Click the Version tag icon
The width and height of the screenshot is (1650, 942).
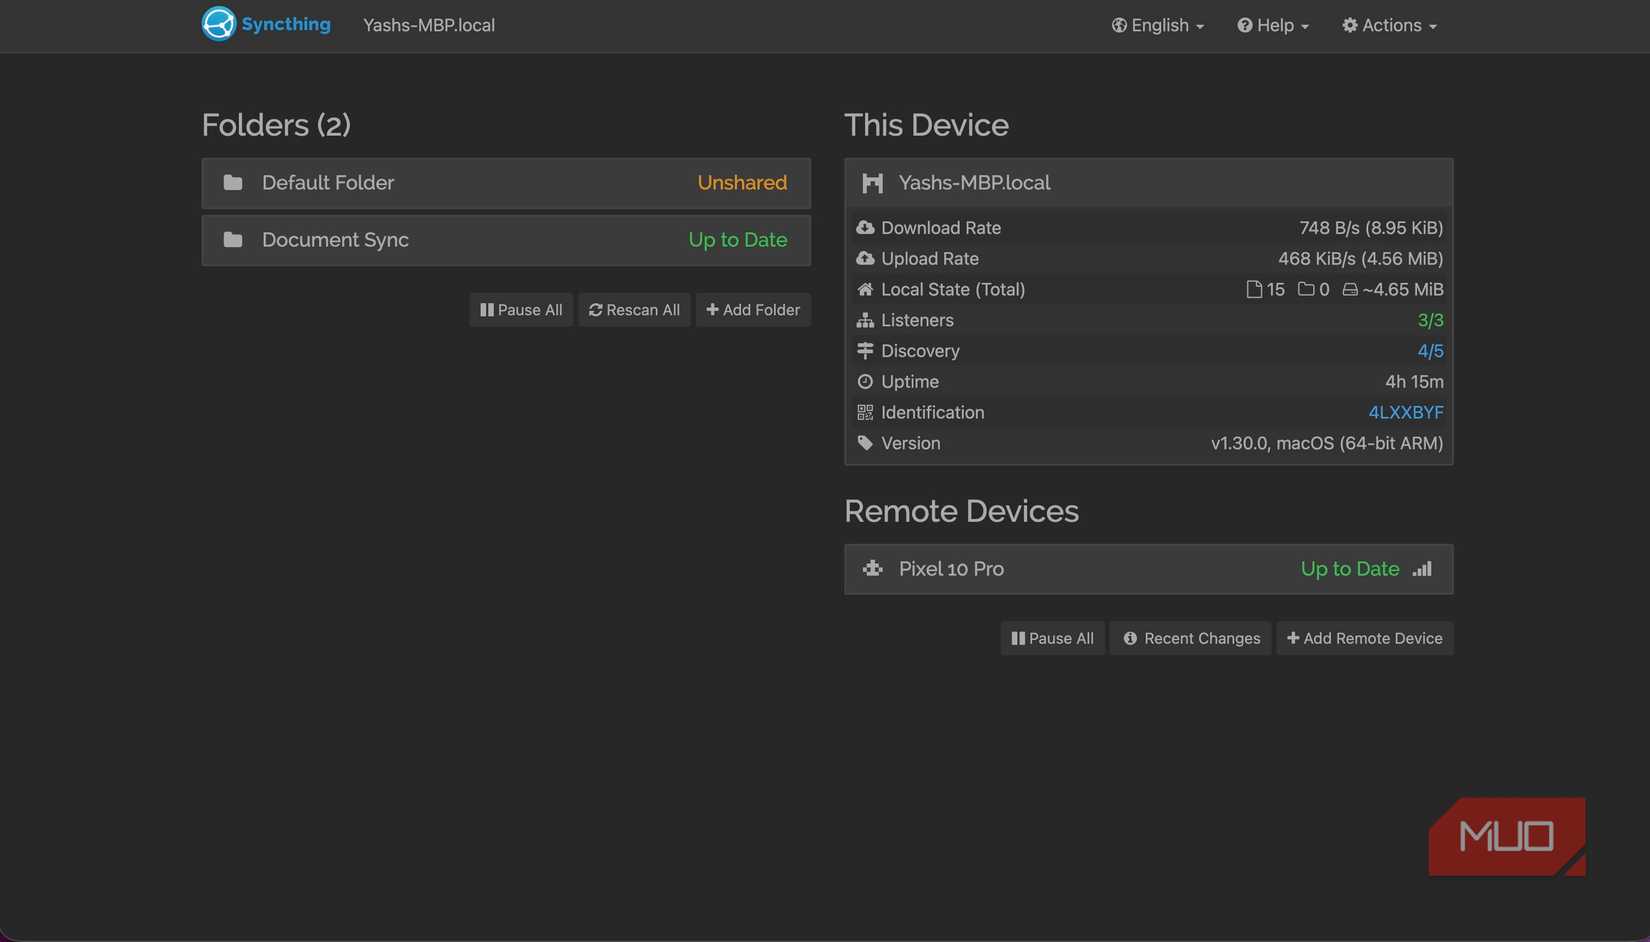pos(865,443)
